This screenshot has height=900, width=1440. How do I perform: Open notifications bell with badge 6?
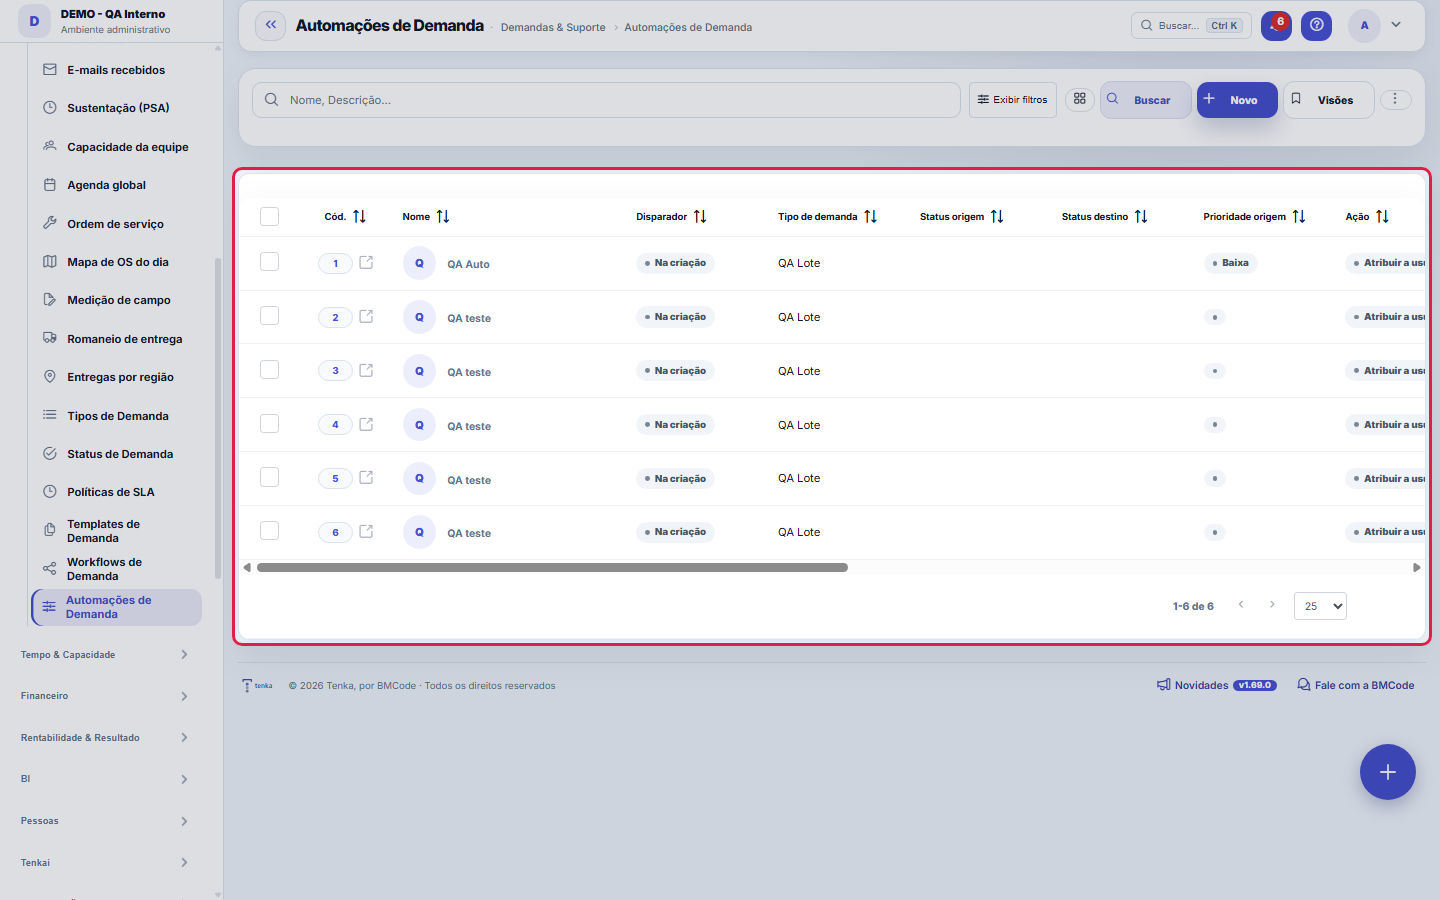tap(1276, 26)
